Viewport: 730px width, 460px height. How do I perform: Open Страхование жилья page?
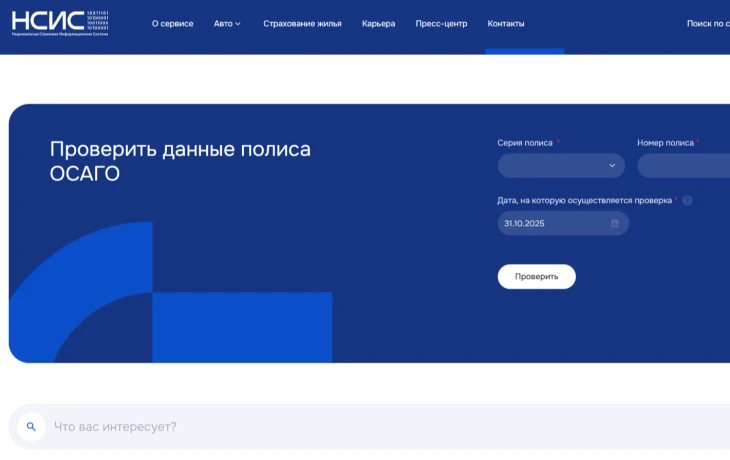click(302, 23)
